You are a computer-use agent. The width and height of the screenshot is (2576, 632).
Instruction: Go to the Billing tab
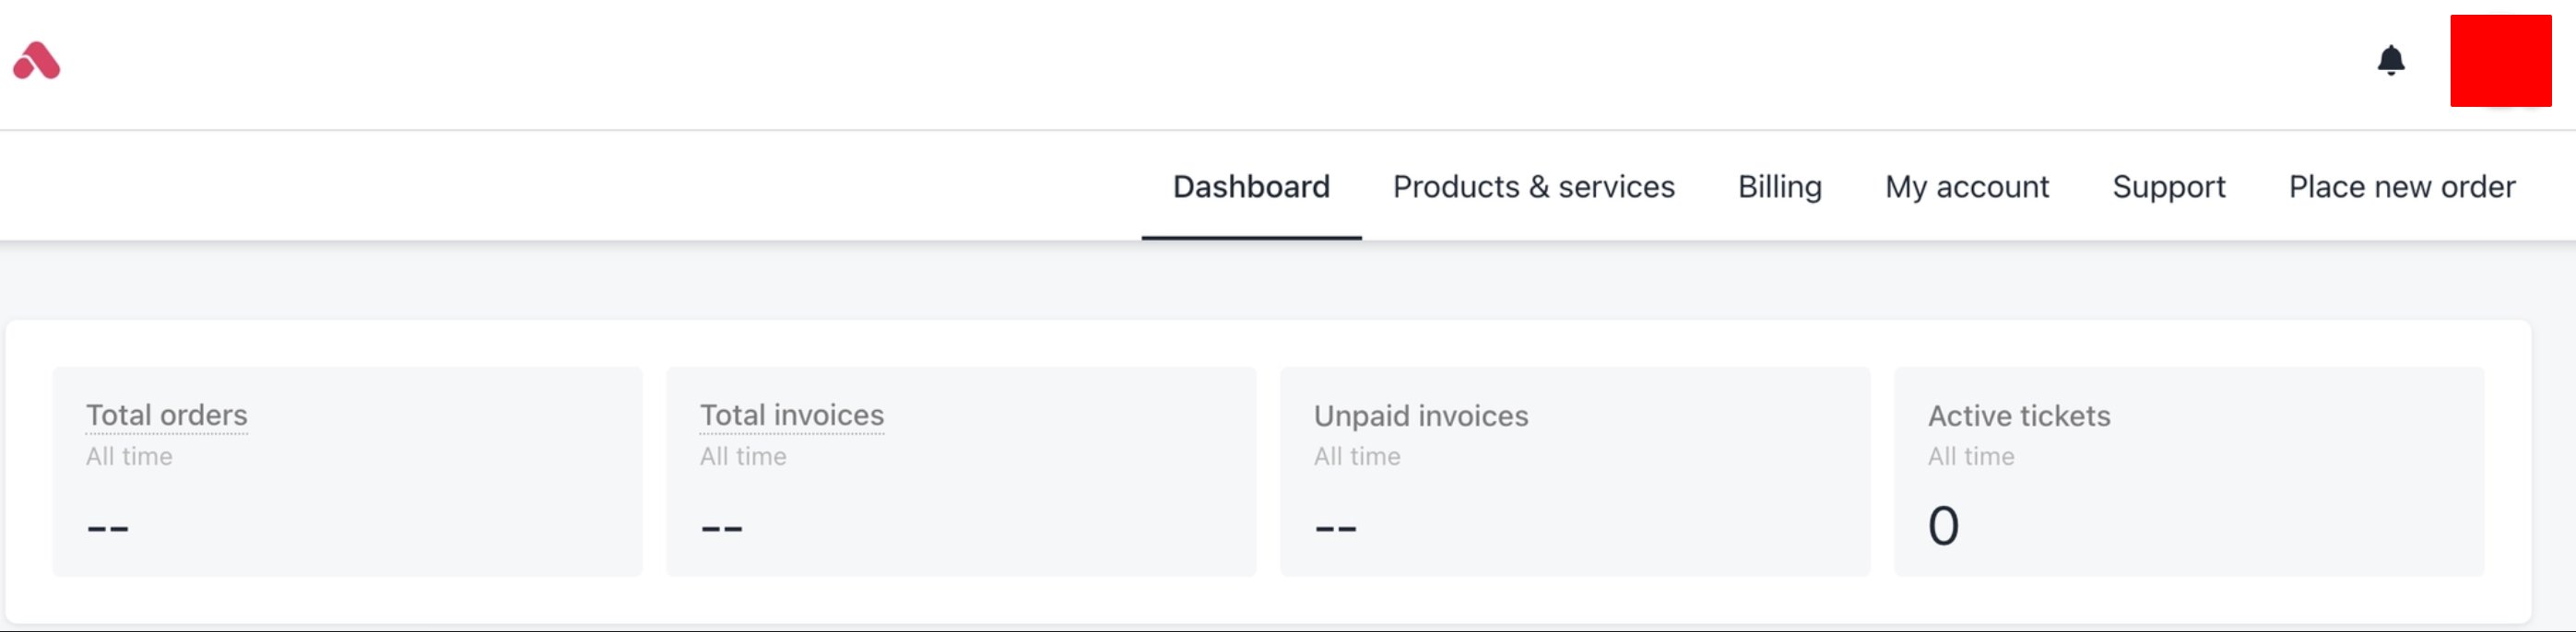(x=1779, y=187)
